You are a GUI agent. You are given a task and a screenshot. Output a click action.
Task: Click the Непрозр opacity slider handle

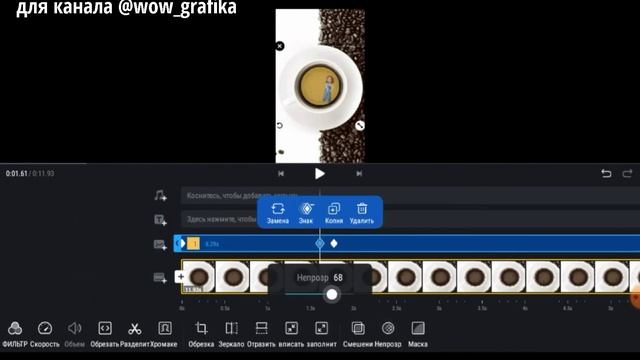click(x=332, y=294)
